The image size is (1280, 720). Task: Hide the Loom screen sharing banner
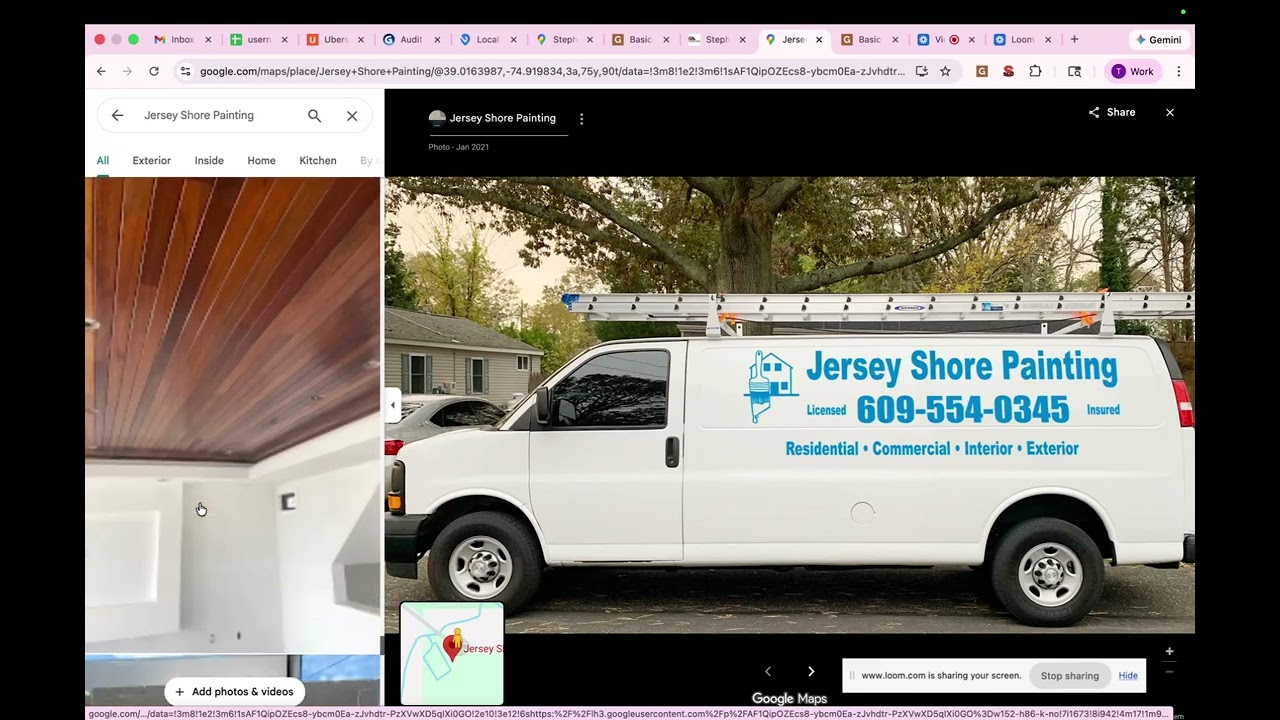pos(1128,676)
